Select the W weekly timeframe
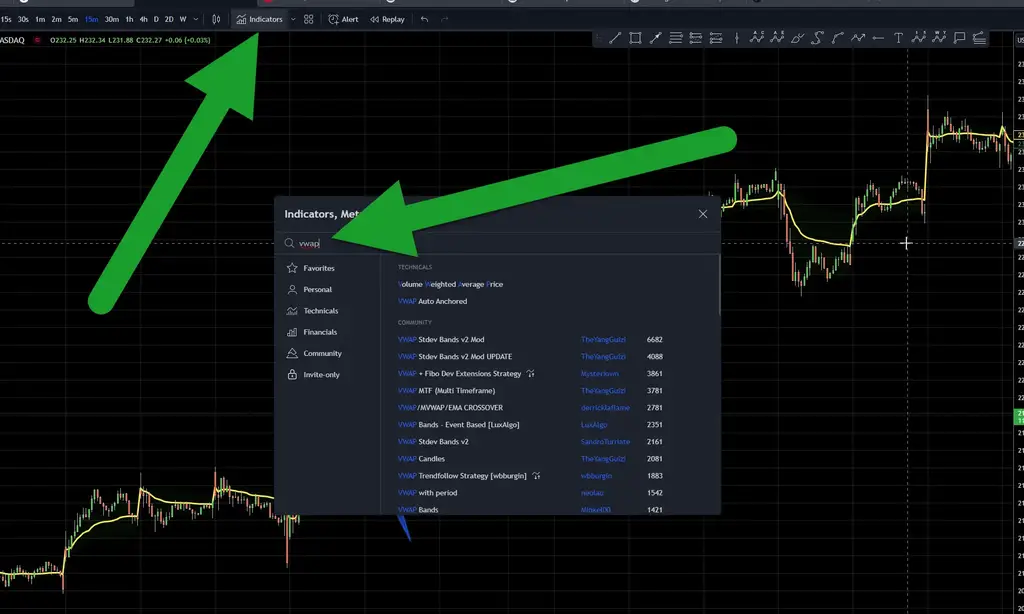 coord(182,19)
